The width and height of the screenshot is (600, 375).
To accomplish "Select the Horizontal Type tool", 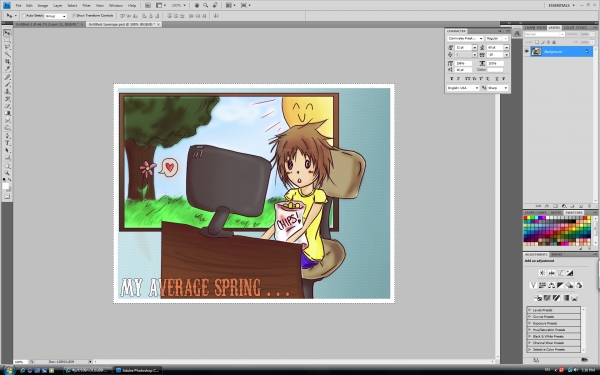I will [7, 143].
